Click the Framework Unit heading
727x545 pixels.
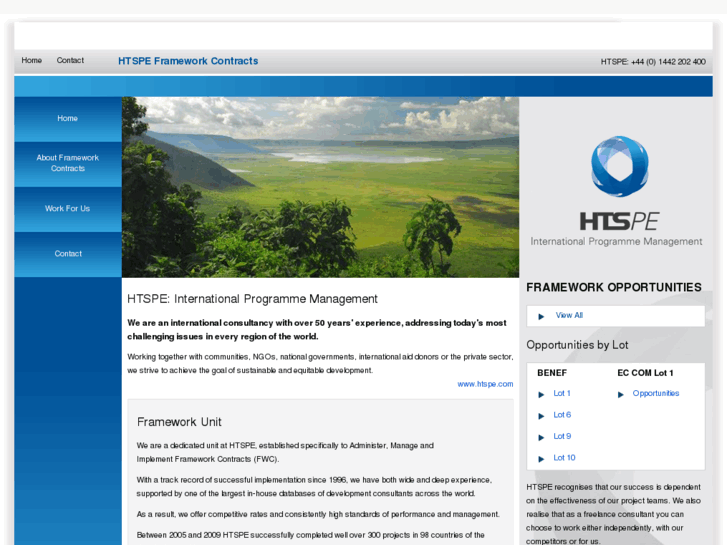tap(179, 422)
